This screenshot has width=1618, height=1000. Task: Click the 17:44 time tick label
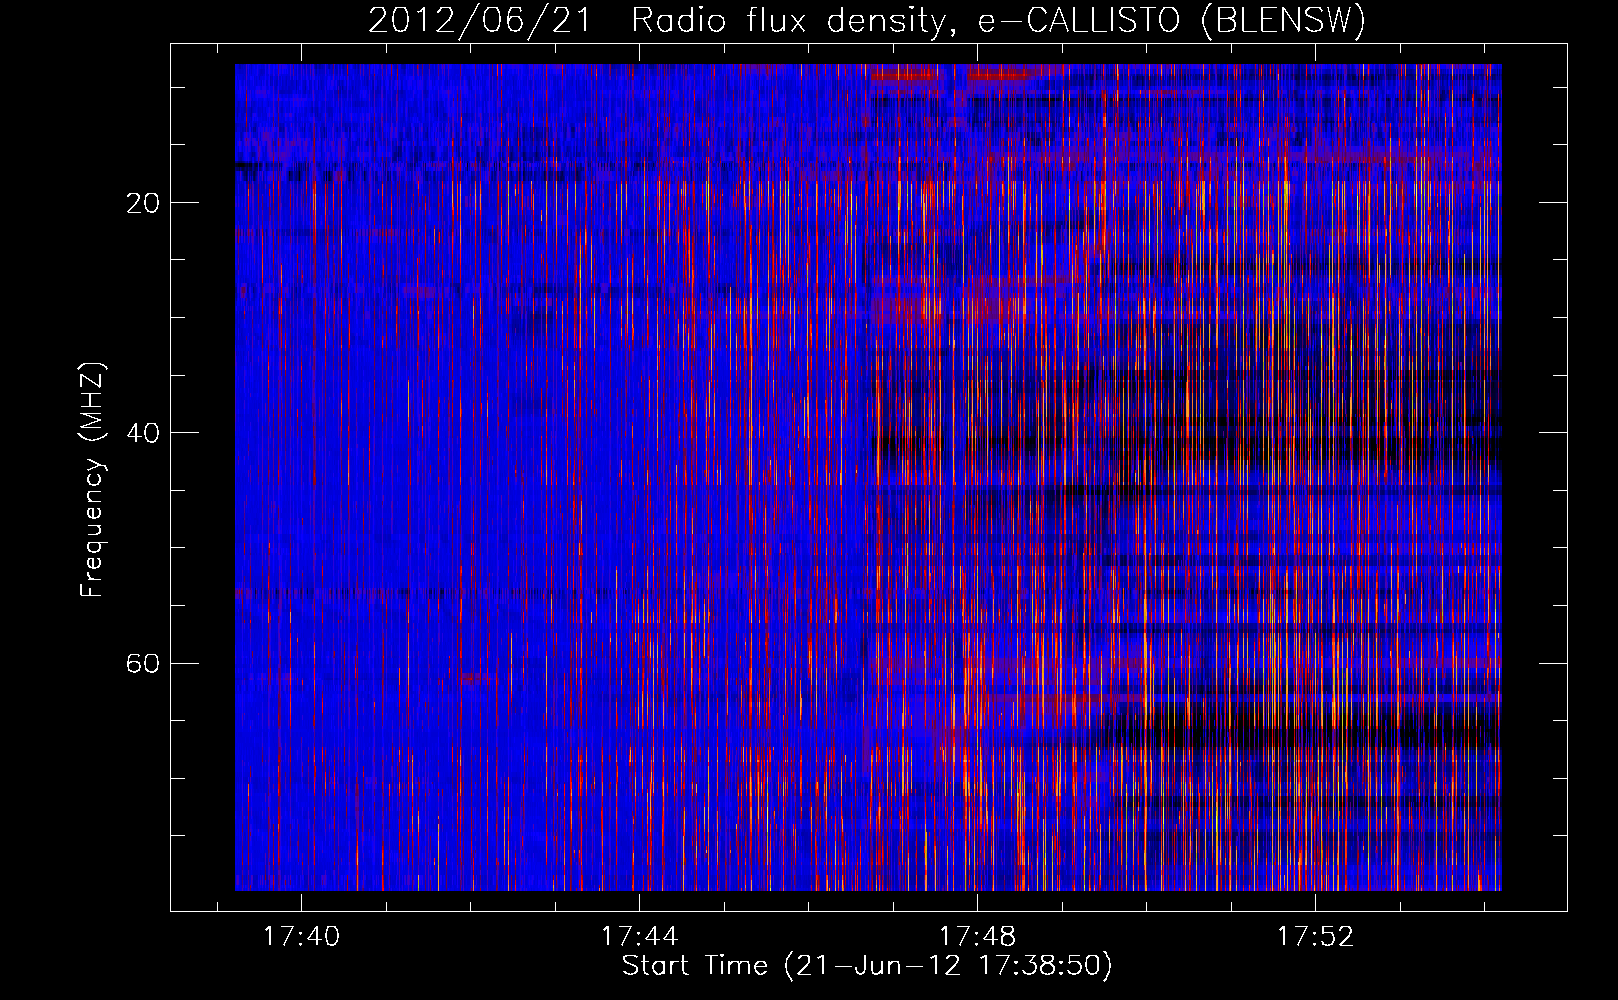(639, 936)
